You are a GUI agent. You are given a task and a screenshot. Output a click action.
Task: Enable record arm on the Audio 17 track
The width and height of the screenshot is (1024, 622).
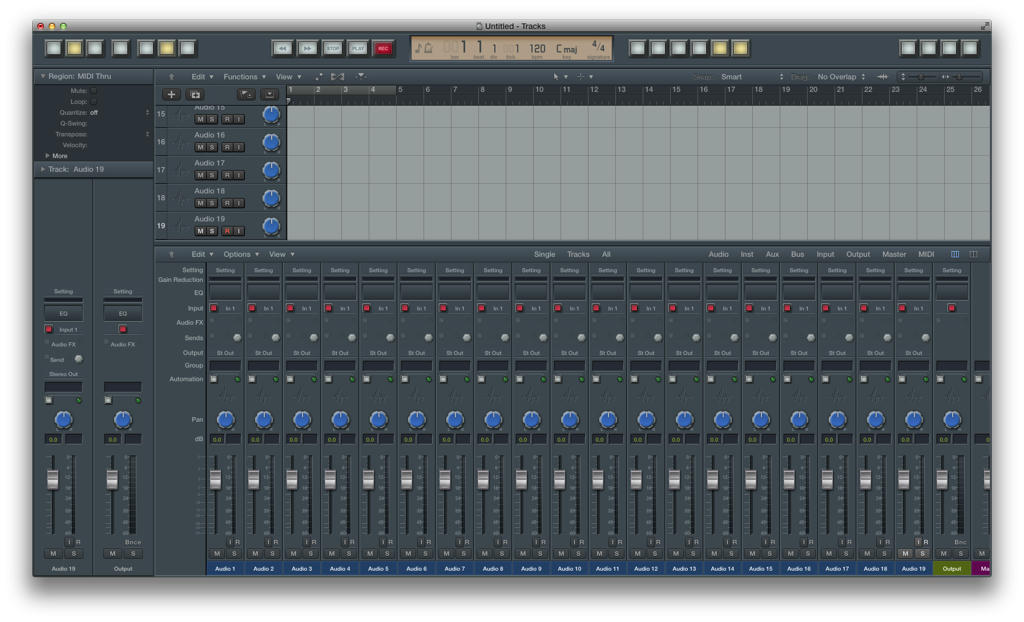point(229,173)
